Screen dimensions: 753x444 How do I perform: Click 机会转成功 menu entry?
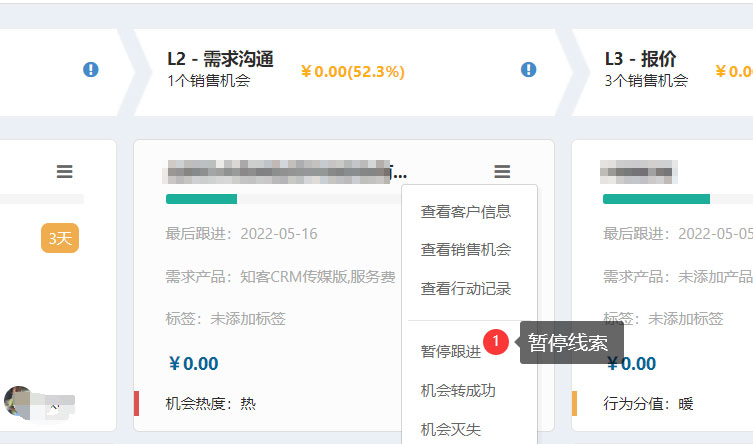tap(458, 390)
